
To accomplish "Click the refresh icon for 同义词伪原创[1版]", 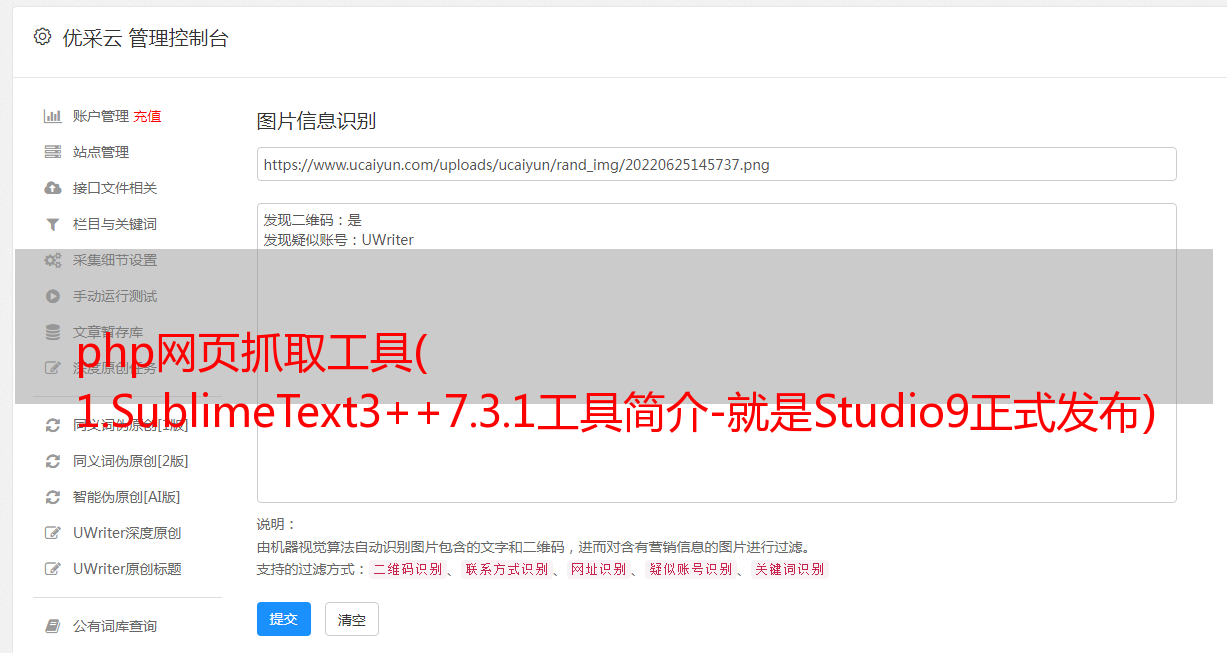I will tap(53, 425).
